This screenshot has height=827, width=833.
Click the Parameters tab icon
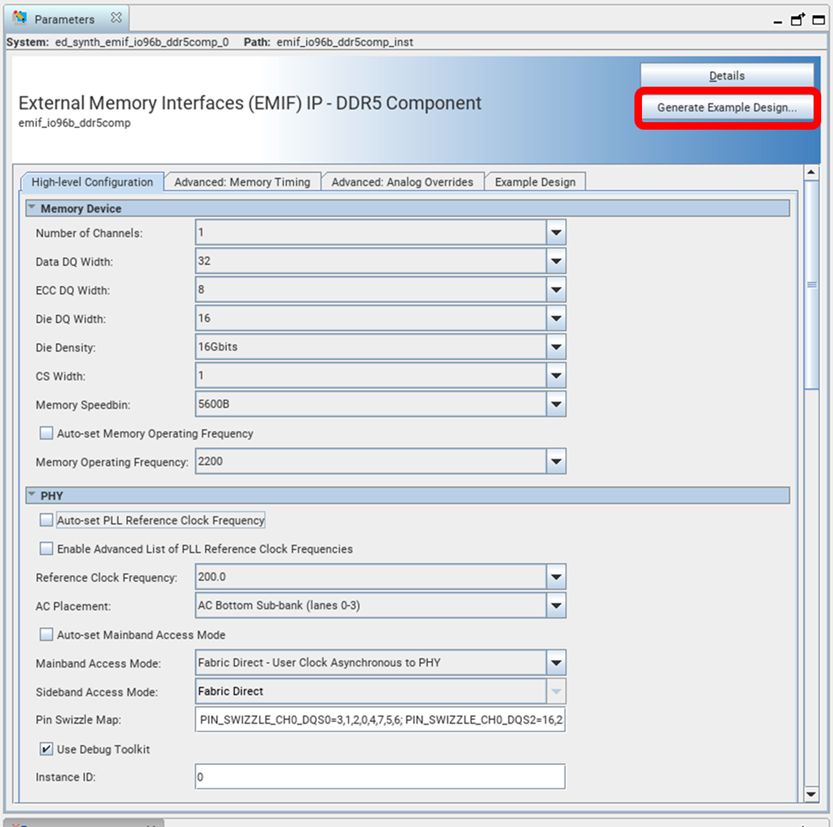(x=20, y=18)
